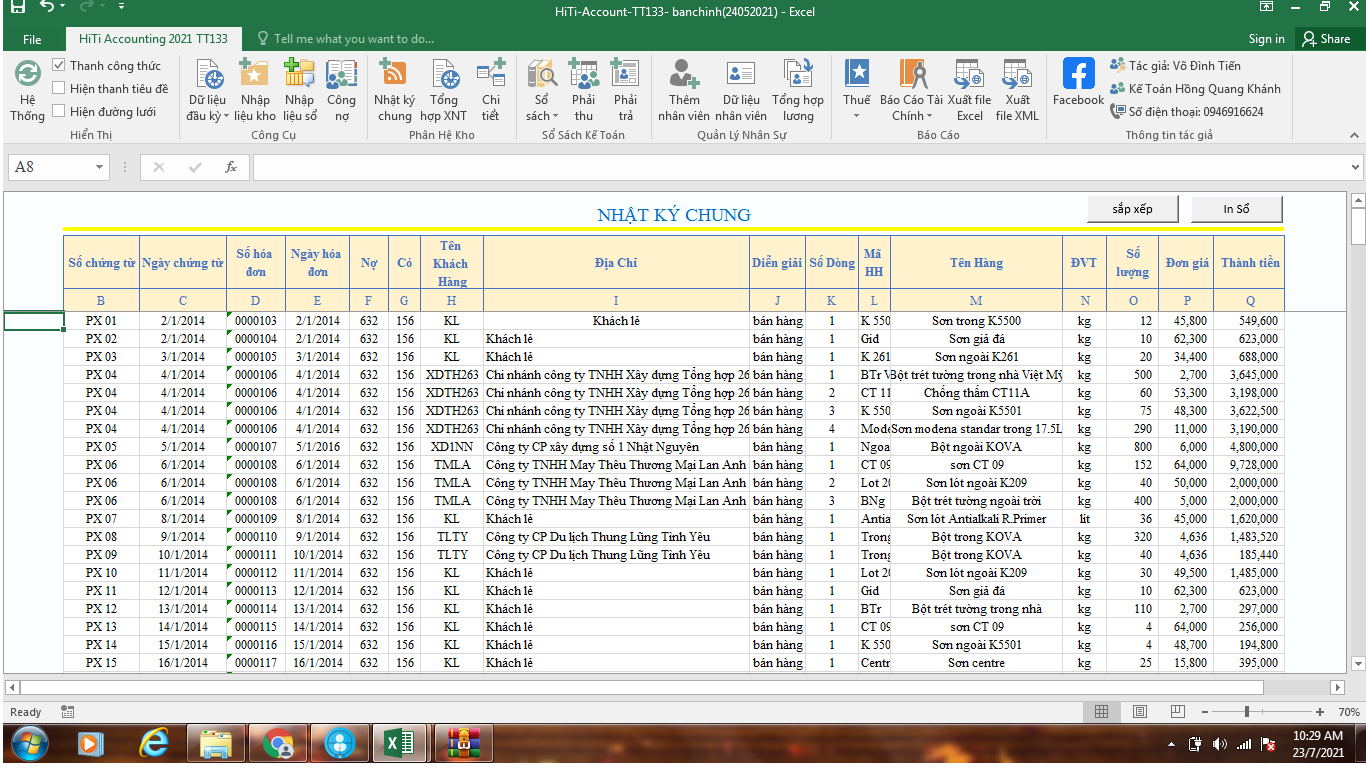The height and width of the screenshot is (768, 1366).
Task: Select HiTi Accounting 2021 TT133 tab
Action: click(x=153, y=39)
